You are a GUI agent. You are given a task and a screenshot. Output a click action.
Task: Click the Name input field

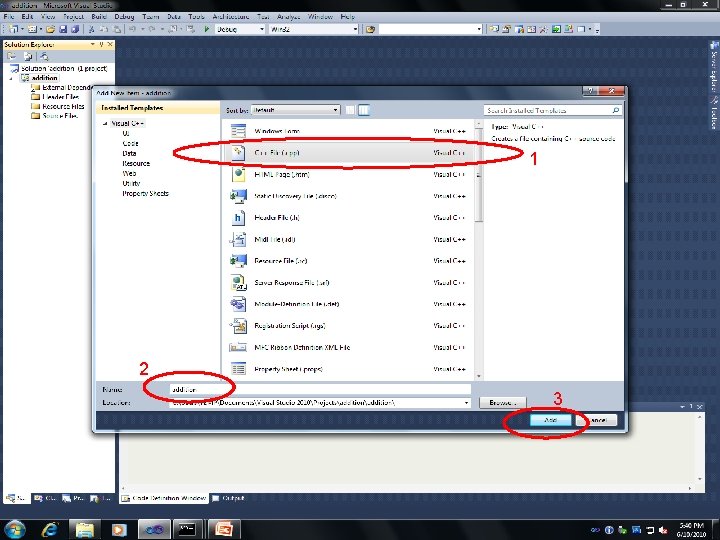(x=320, y=389)
